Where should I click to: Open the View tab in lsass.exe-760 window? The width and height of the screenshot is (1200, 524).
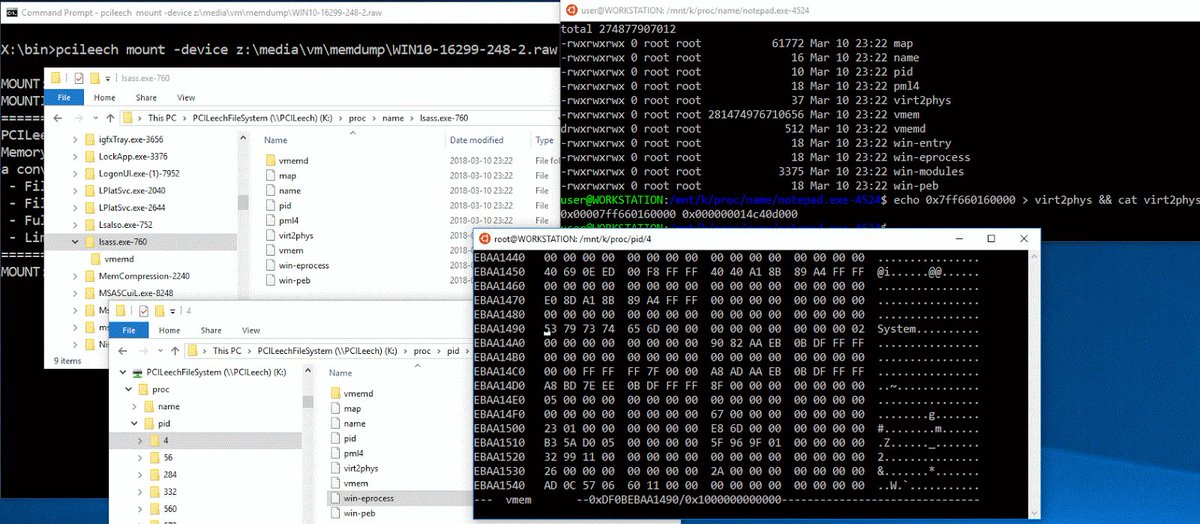click(186, 98)
